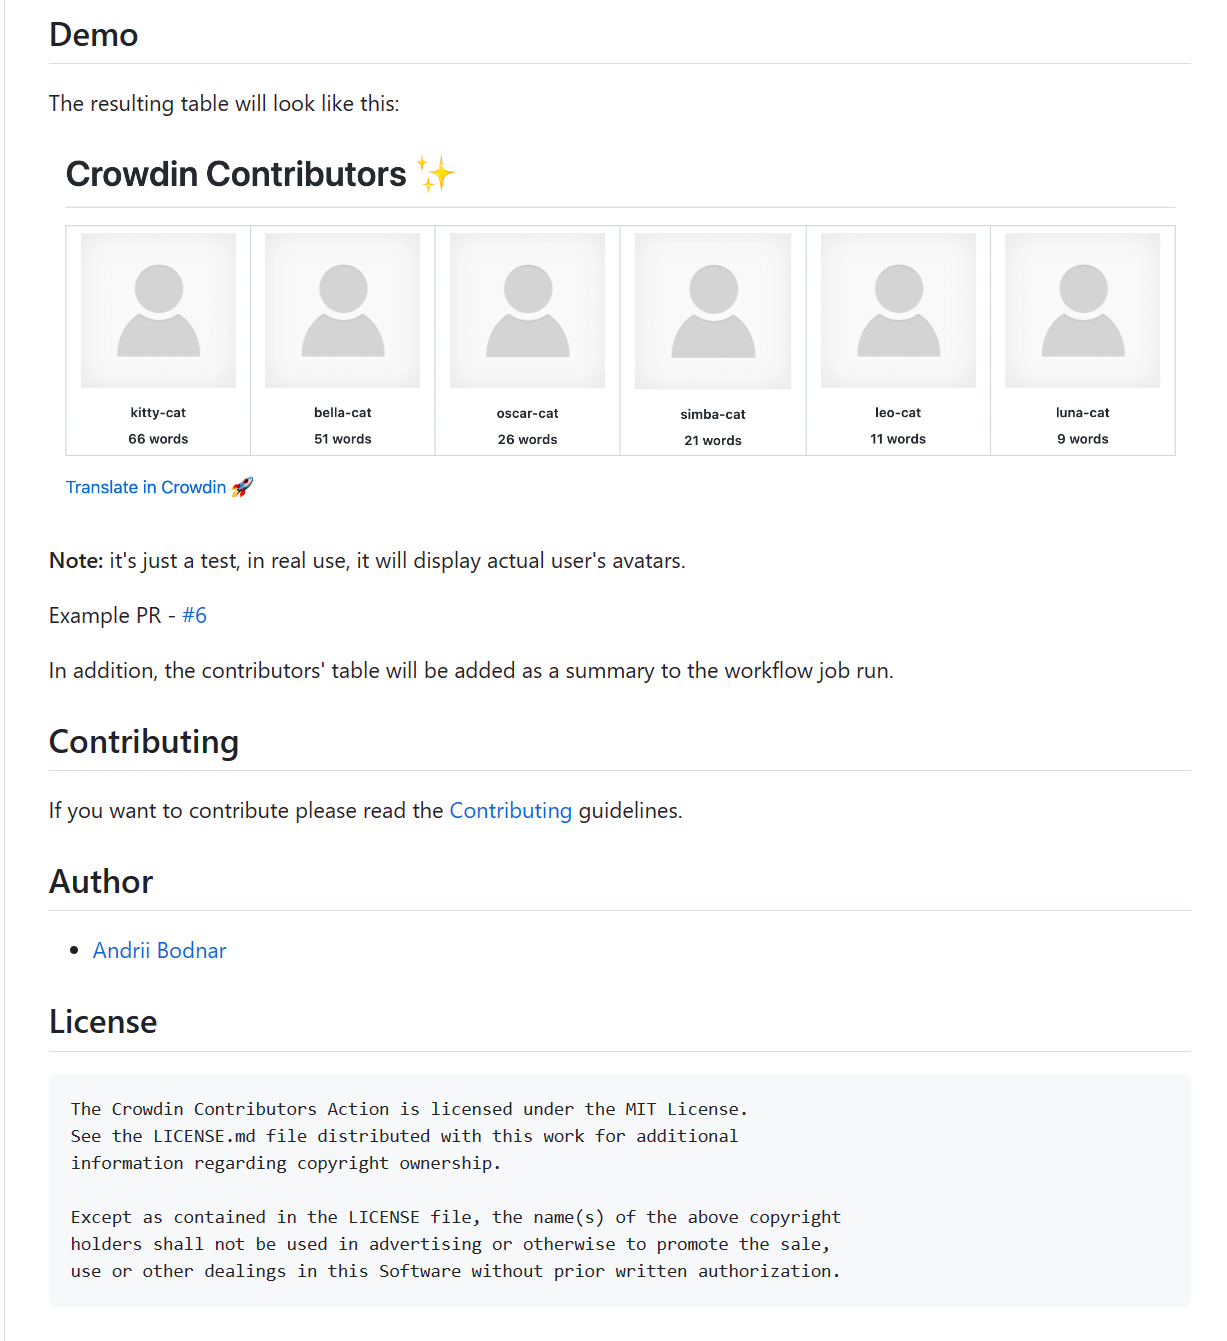Open example pull request #6

pyautogui.click(x=195, y=615)
